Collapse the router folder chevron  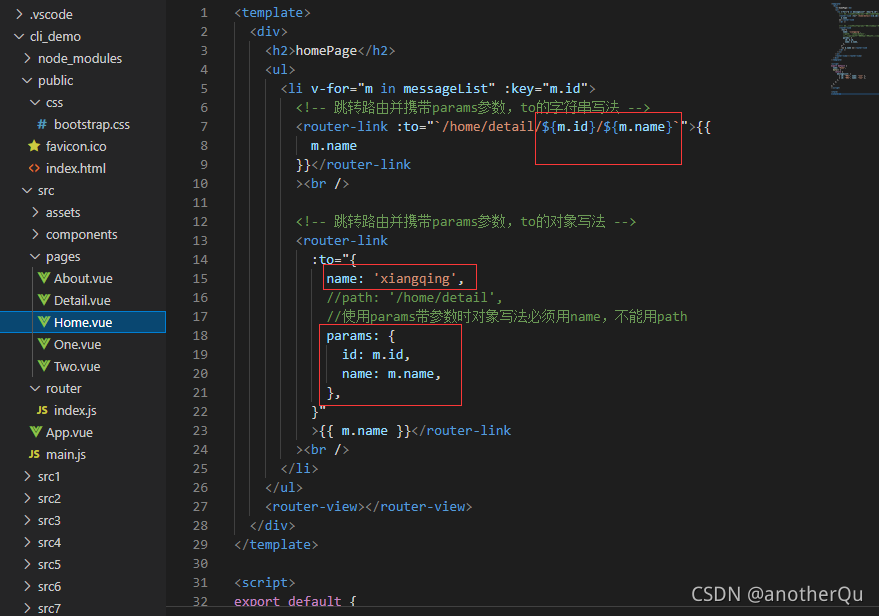tap(35, 388)
